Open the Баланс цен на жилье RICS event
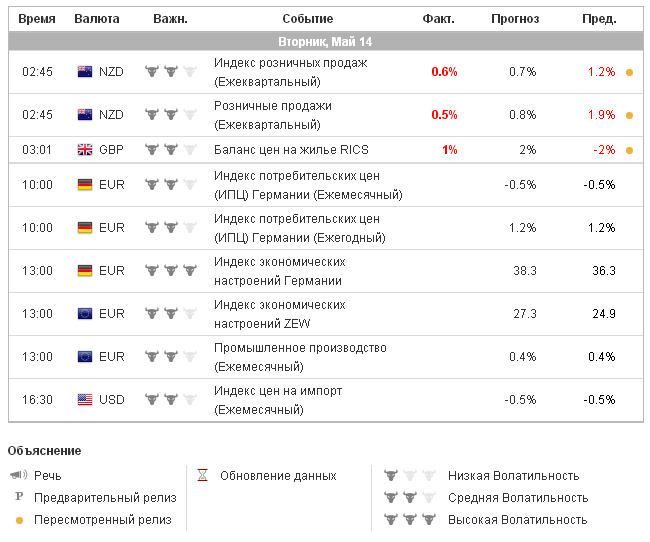 [291, 150]
